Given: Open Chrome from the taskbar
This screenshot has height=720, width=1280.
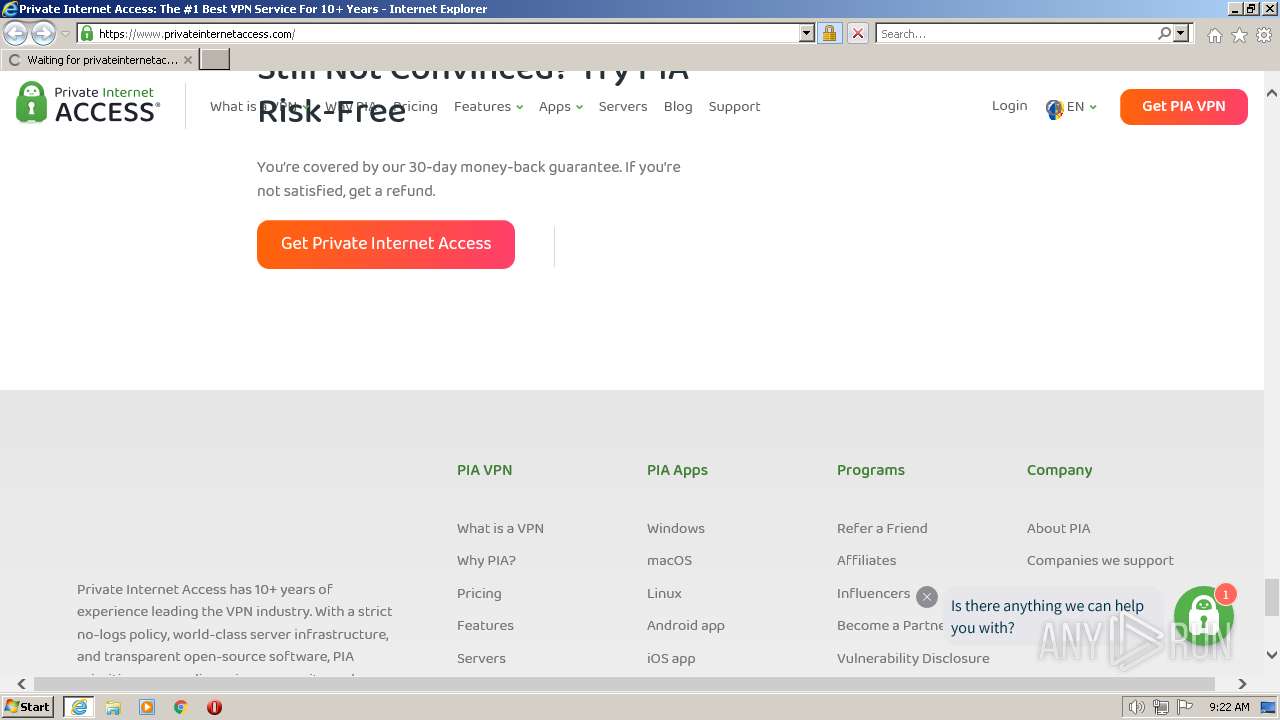Looking at the screenshot, I should click(x=181, y=707).
